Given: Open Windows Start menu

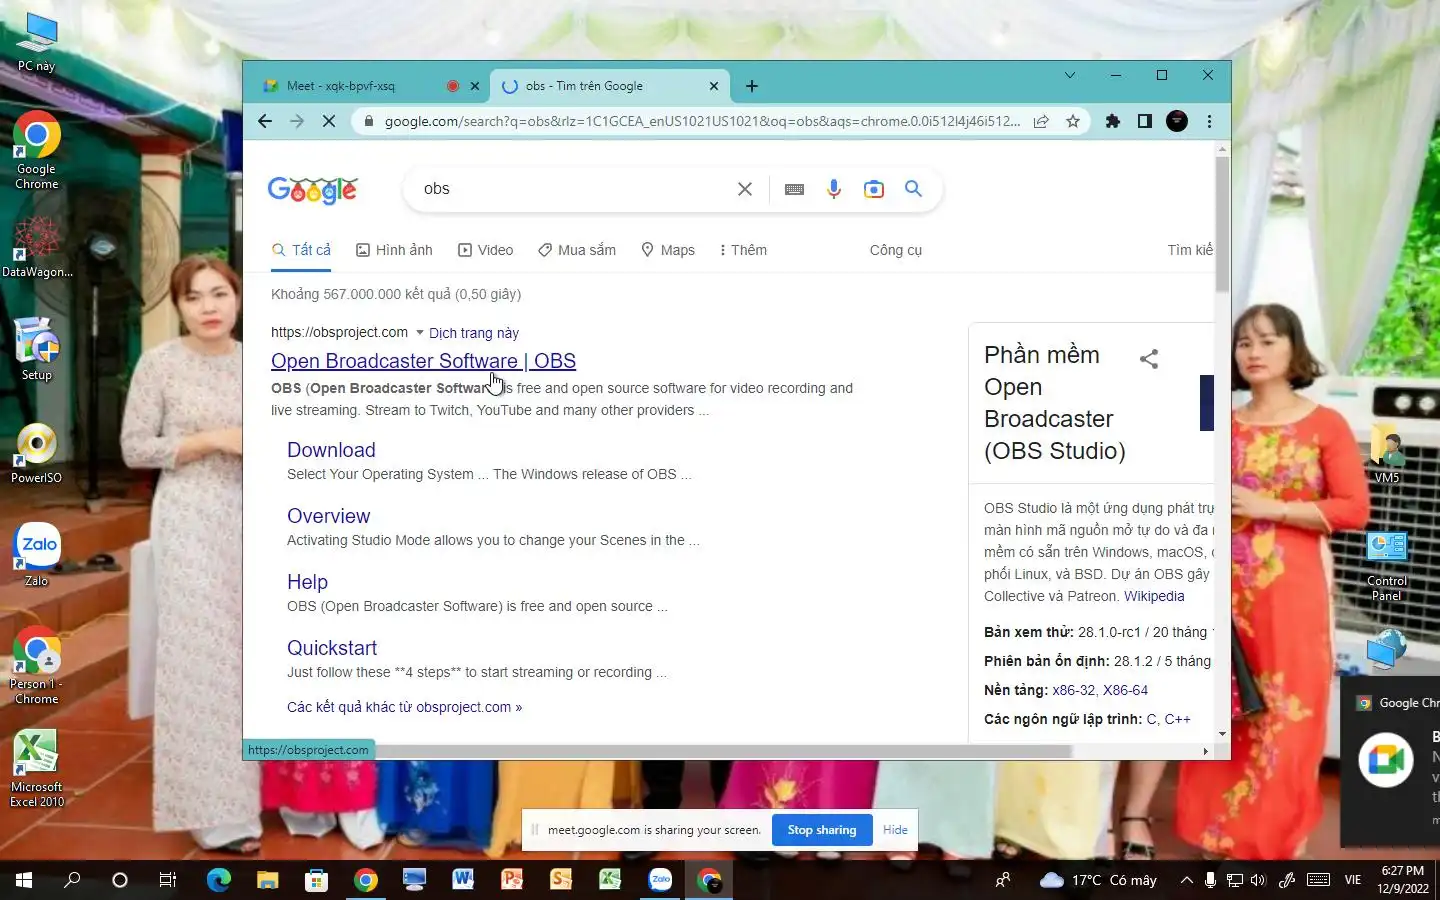Looking at the screenshot, I should 24,880.
